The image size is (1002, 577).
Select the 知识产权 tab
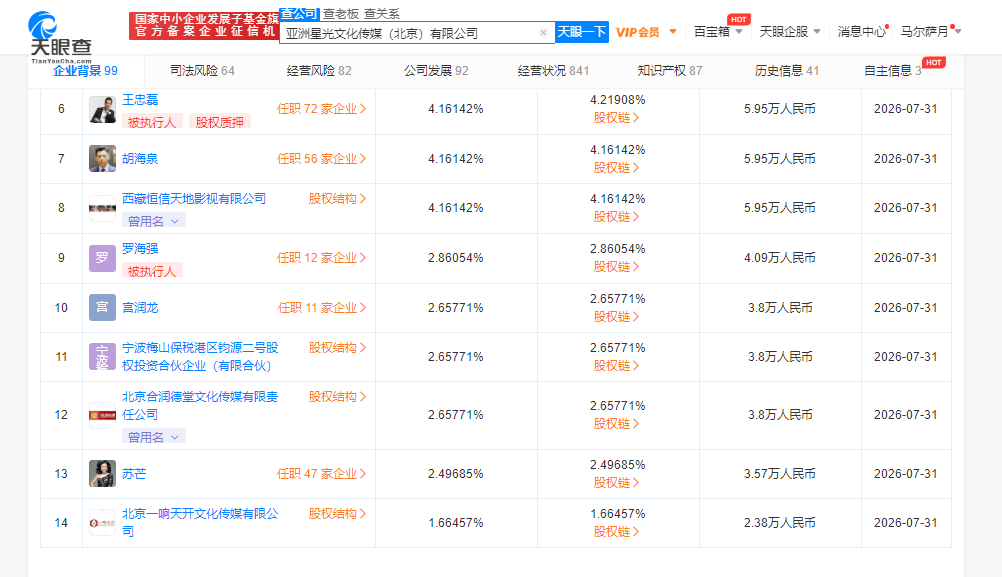coord(670,71)
